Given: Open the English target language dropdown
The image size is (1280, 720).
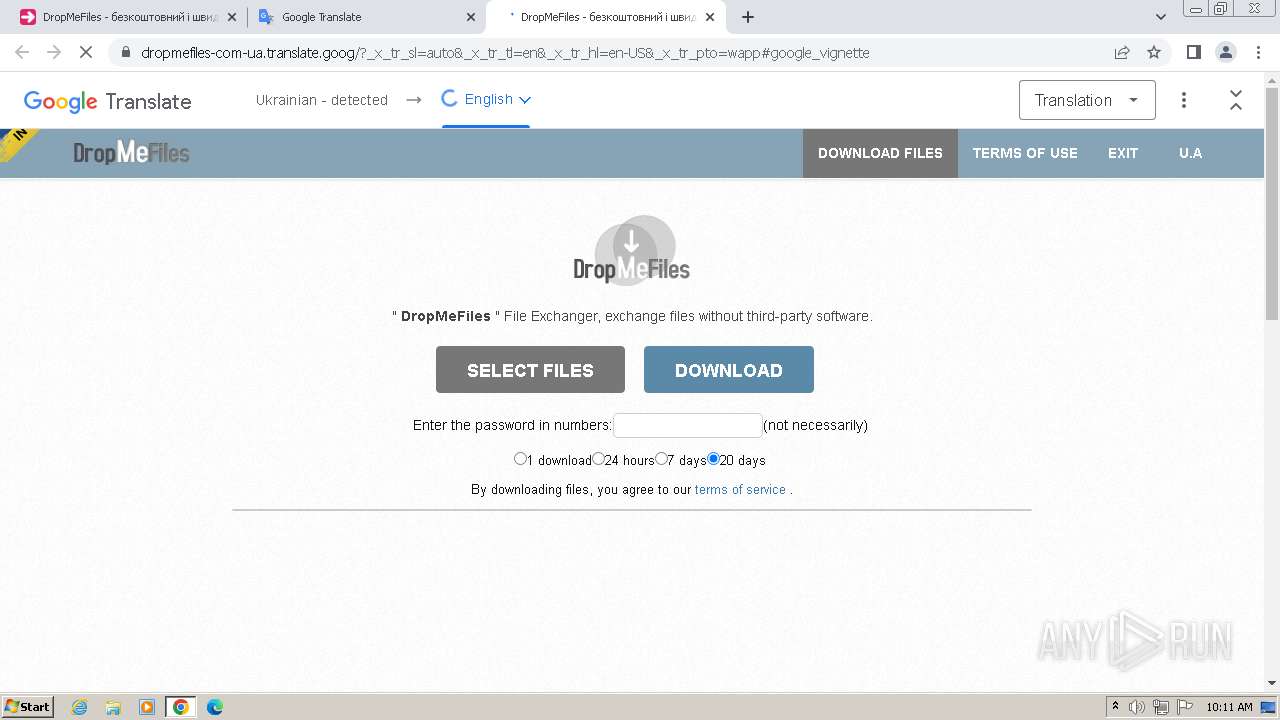Looking at the screenshot, I should 487,99.
